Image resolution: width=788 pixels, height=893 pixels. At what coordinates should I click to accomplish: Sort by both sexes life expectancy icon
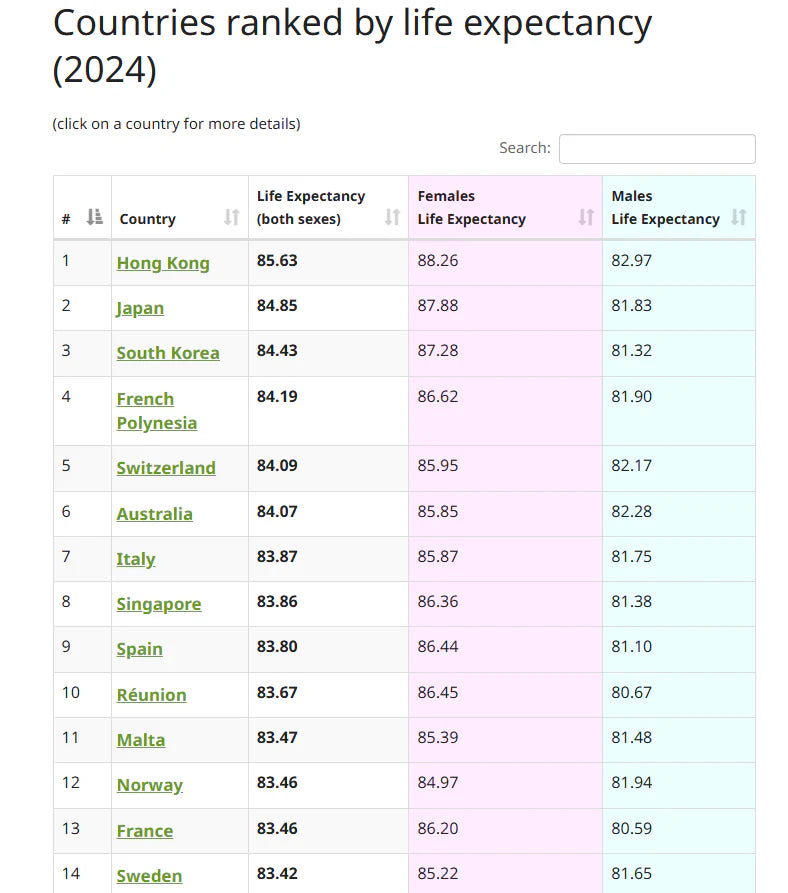392,217
